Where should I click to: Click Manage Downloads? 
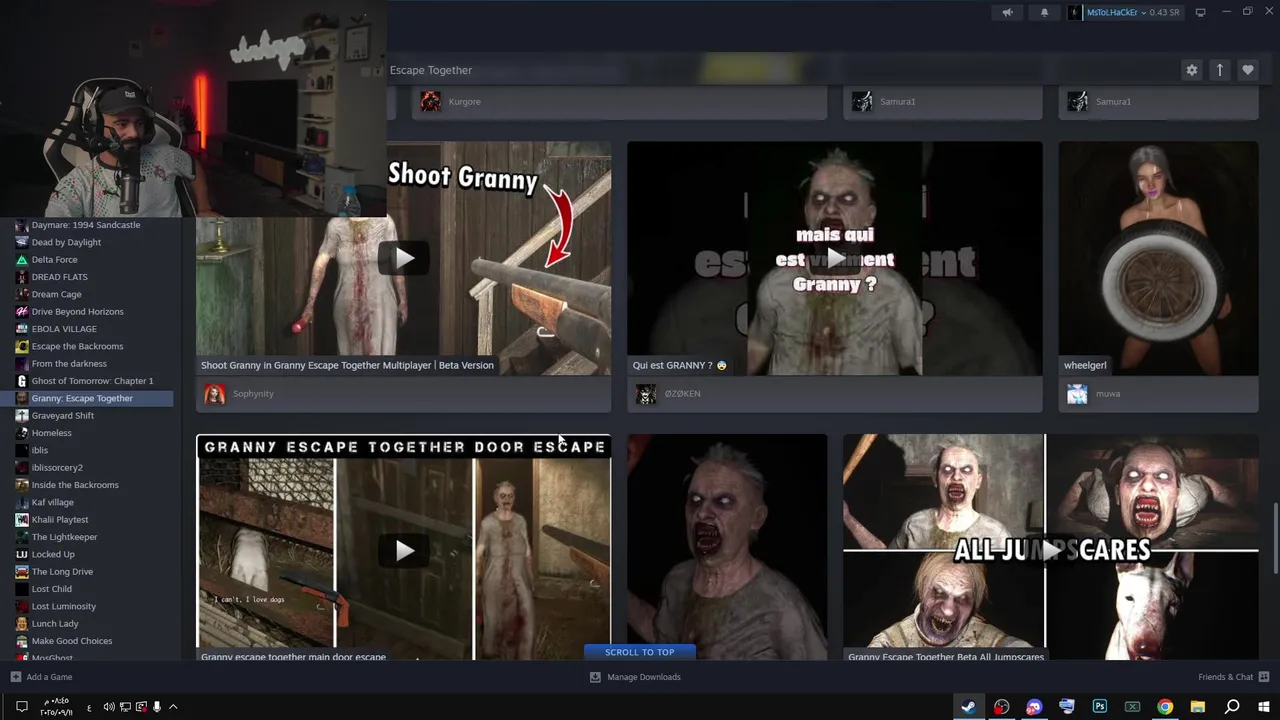pyautogui.click(x=635, y=677)
